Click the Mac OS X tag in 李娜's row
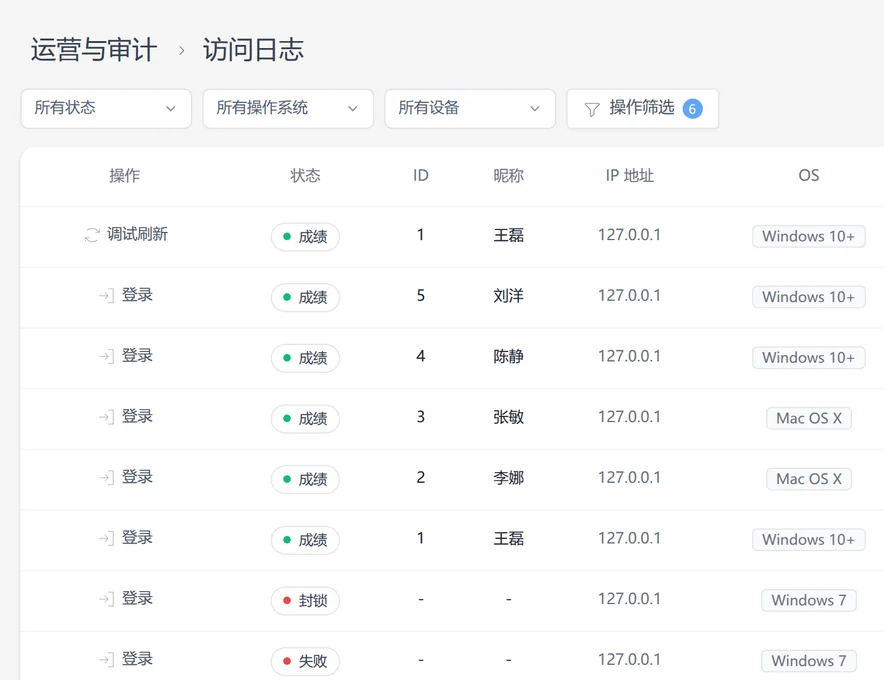Image resolution: width=884 pixels, height=680 pixels. (x=808, y=479)
